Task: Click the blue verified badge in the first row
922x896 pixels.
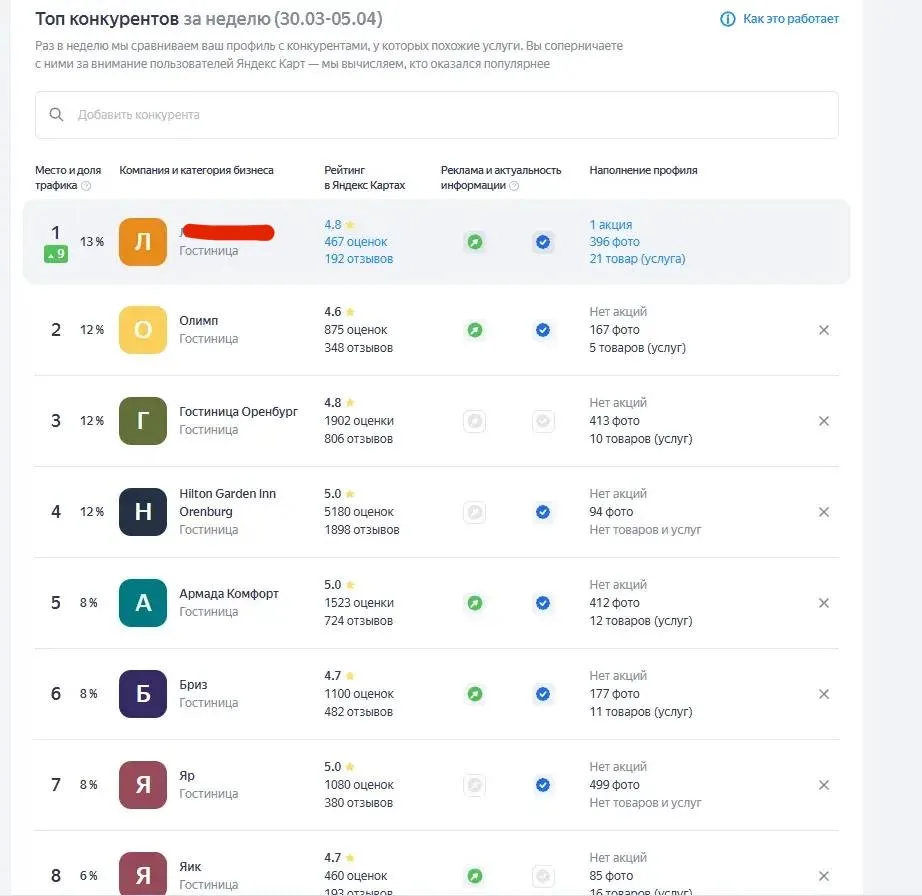Action: coord(543,242)
